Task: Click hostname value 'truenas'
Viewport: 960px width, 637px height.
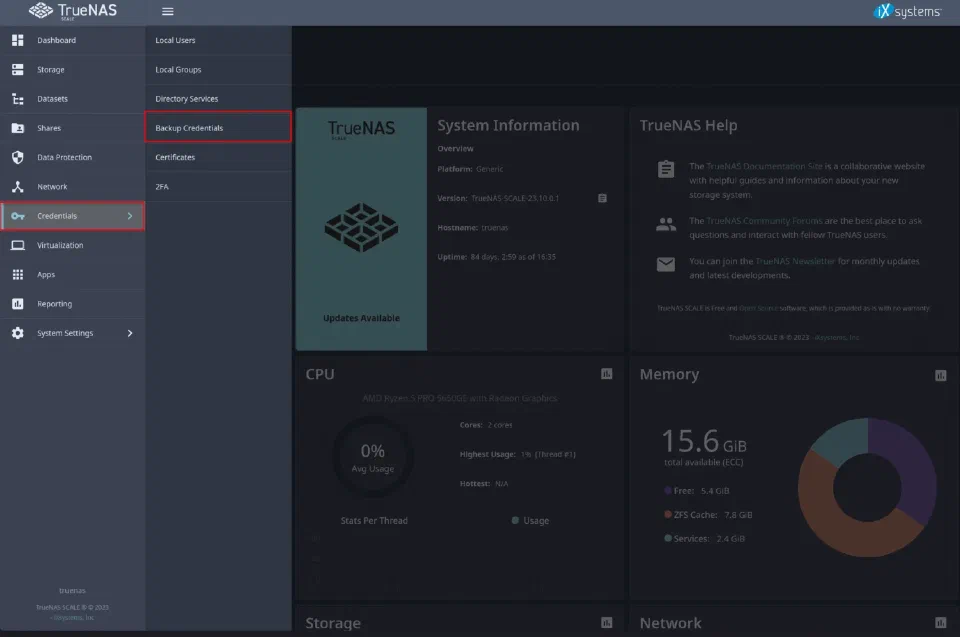Action: pyautogui.click(x=495, y=228)
